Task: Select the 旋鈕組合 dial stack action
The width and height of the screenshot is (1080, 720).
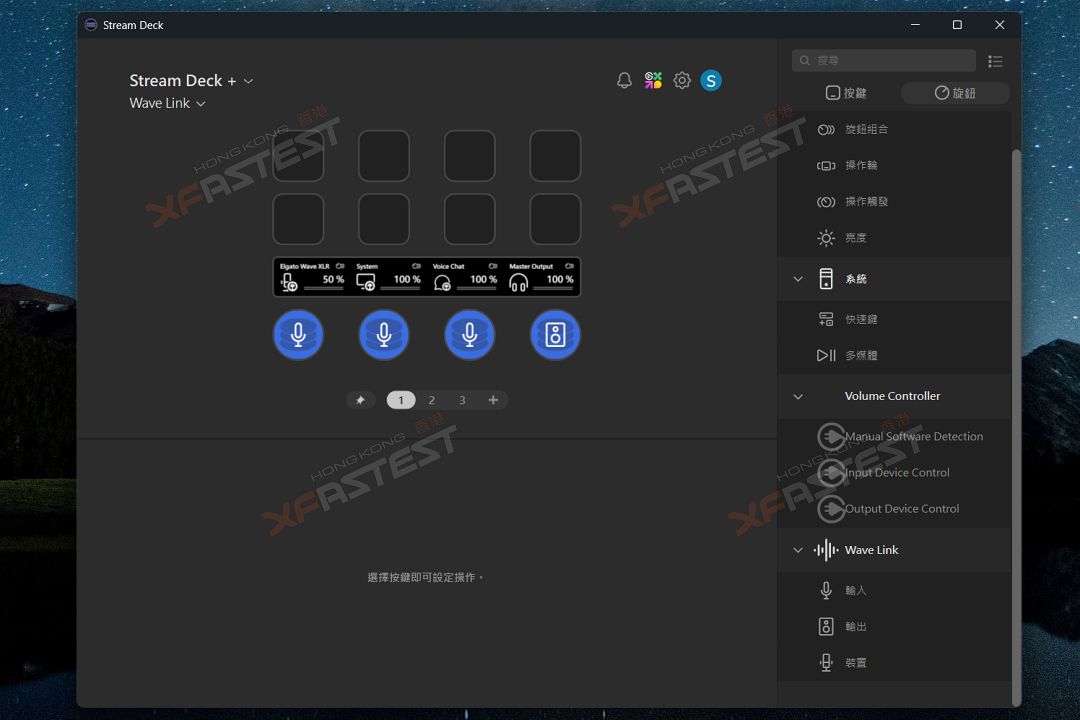Action: click(894, 130)
